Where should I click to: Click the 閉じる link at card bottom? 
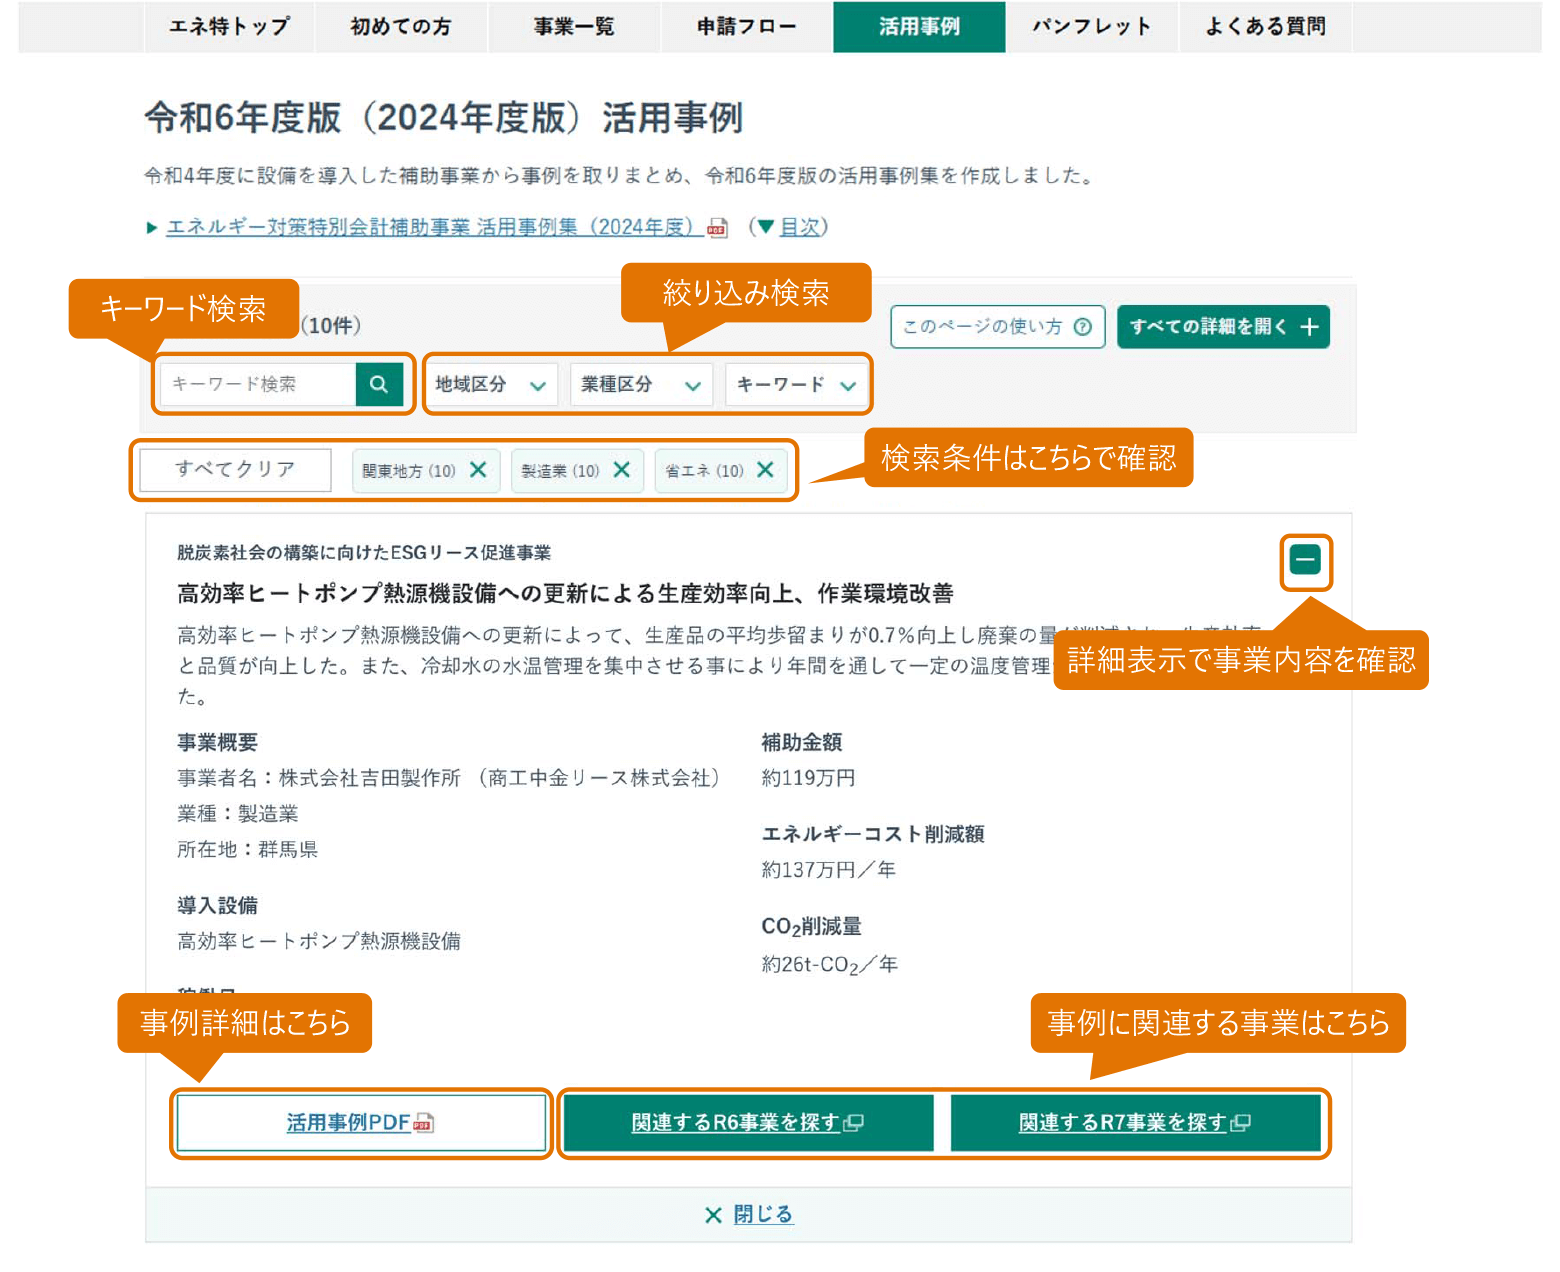tap(763, 1215)
